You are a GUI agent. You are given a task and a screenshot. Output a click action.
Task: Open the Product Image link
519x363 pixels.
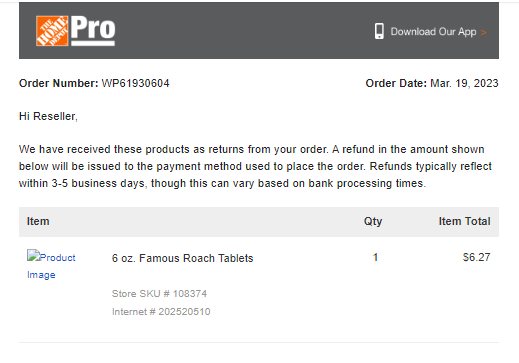[51, 266]
